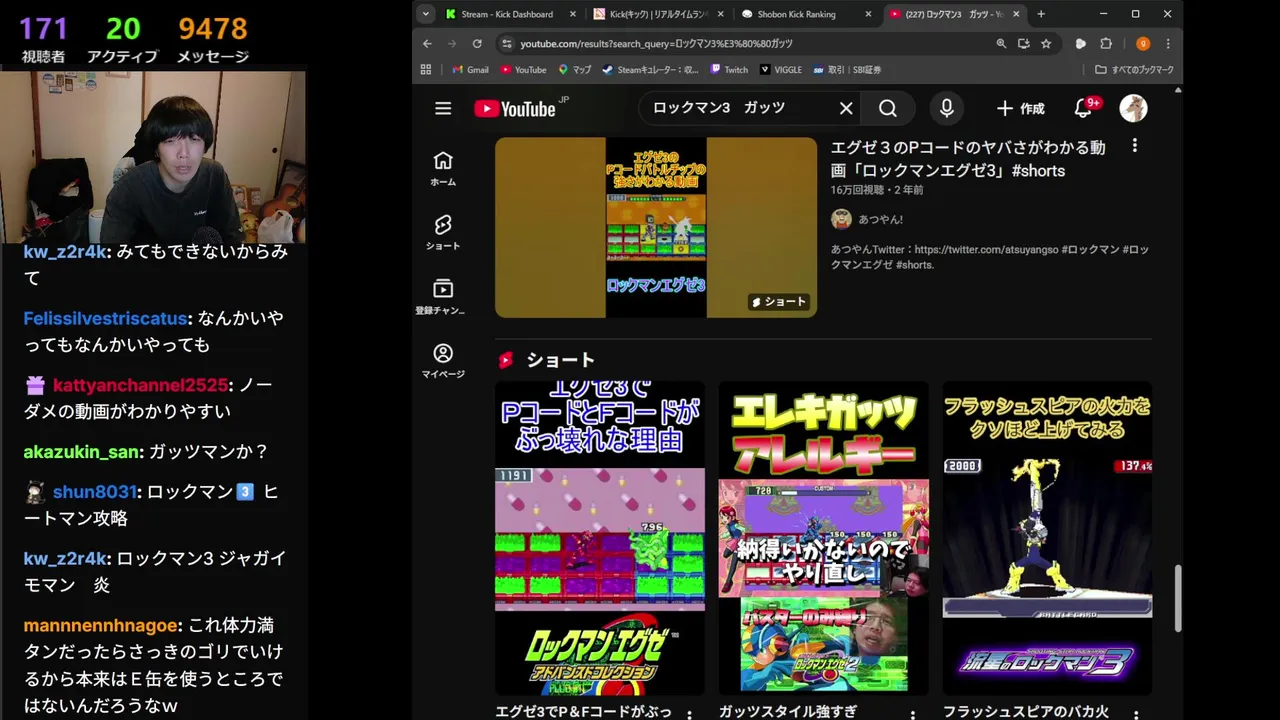This screenshot has width=1280, height=720.
Task: Open the エグゼ3のPコードのヤバさ video title
Action: (968, 159)
